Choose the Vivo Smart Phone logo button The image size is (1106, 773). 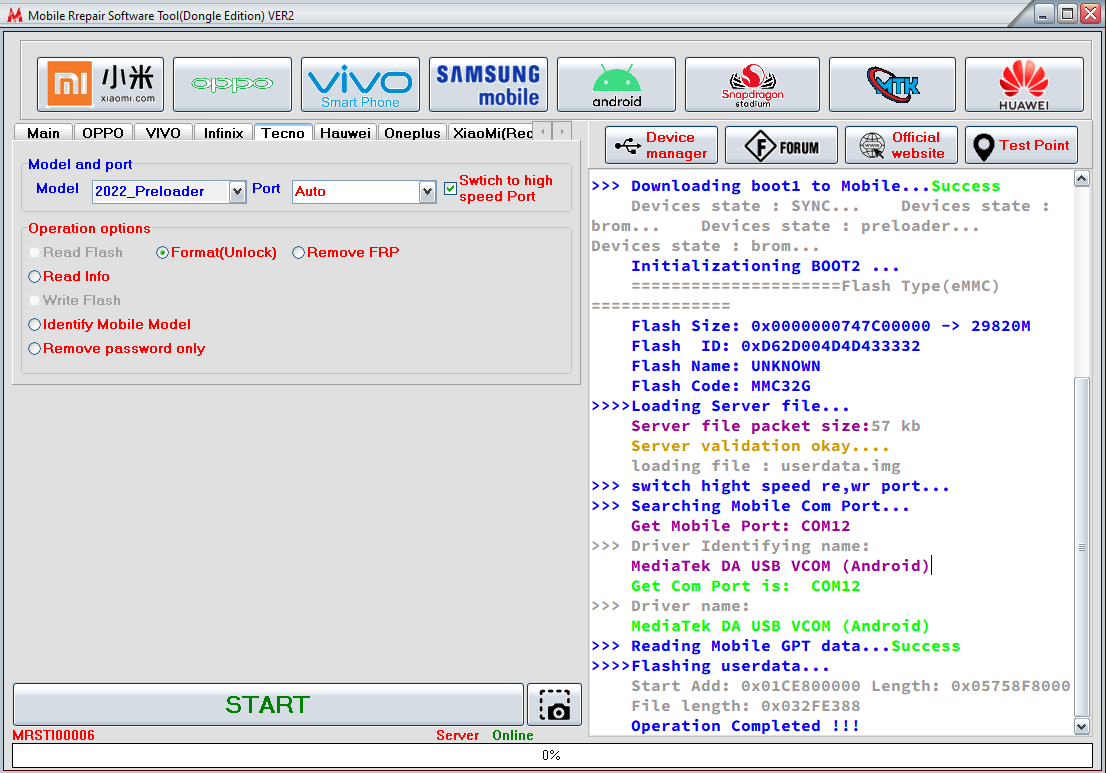(x=360, y=85)
